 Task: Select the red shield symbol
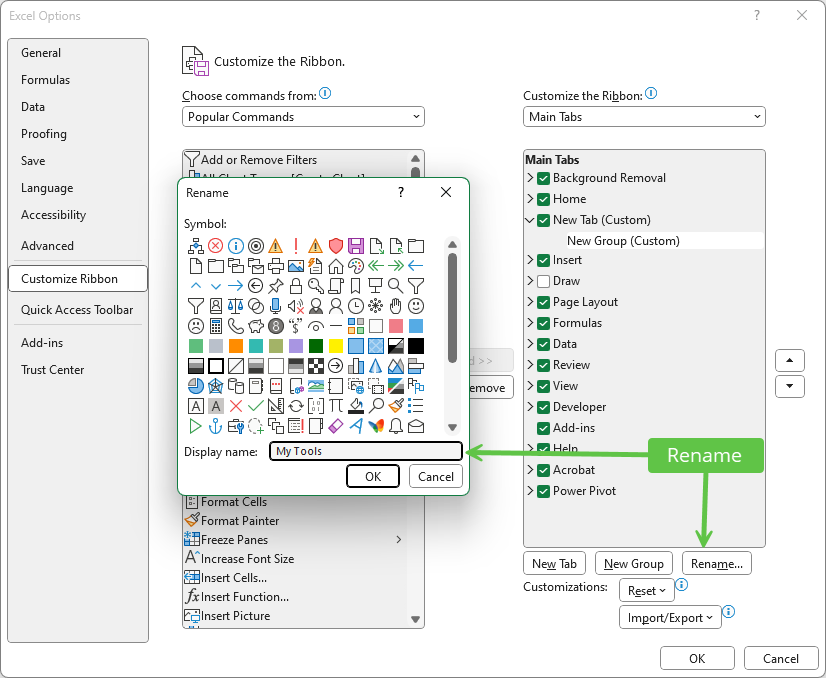coord(336,246)
